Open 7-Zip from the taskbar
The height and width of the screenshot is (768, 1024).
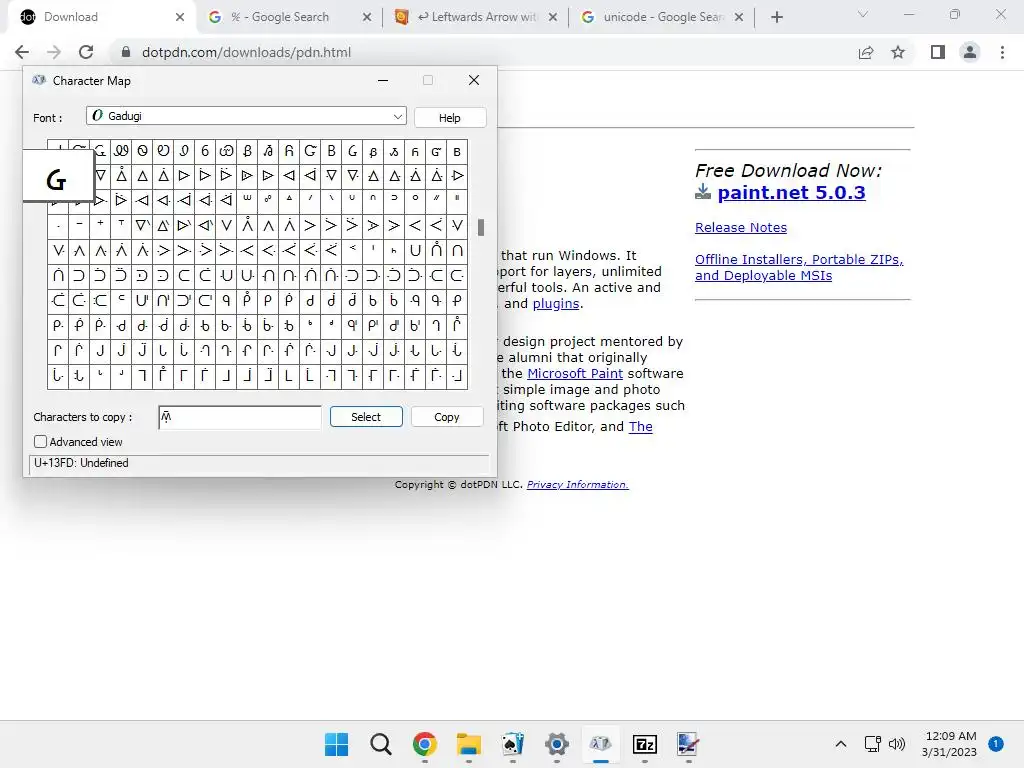(645, 744)
